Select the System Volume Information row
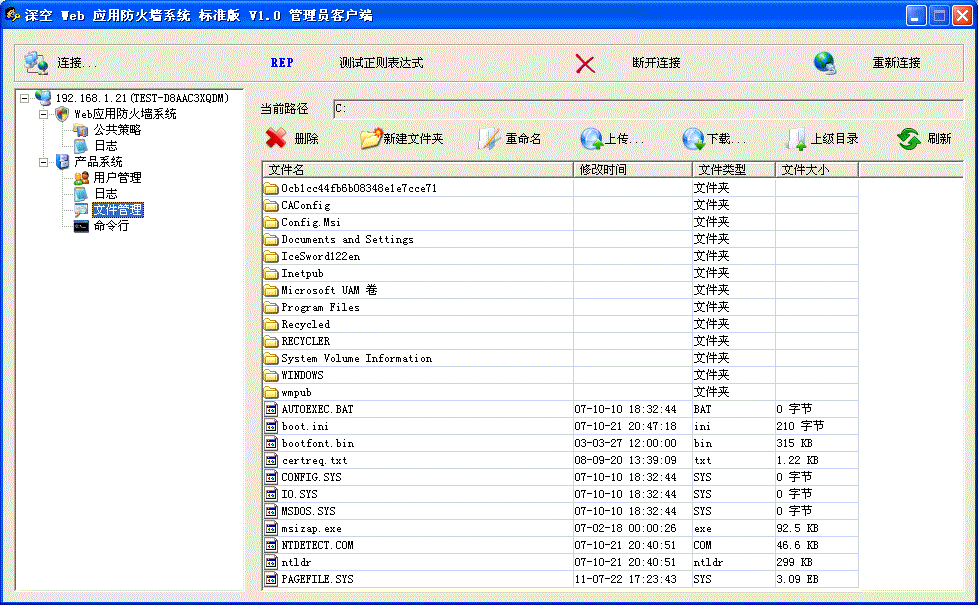 [560, 359]
